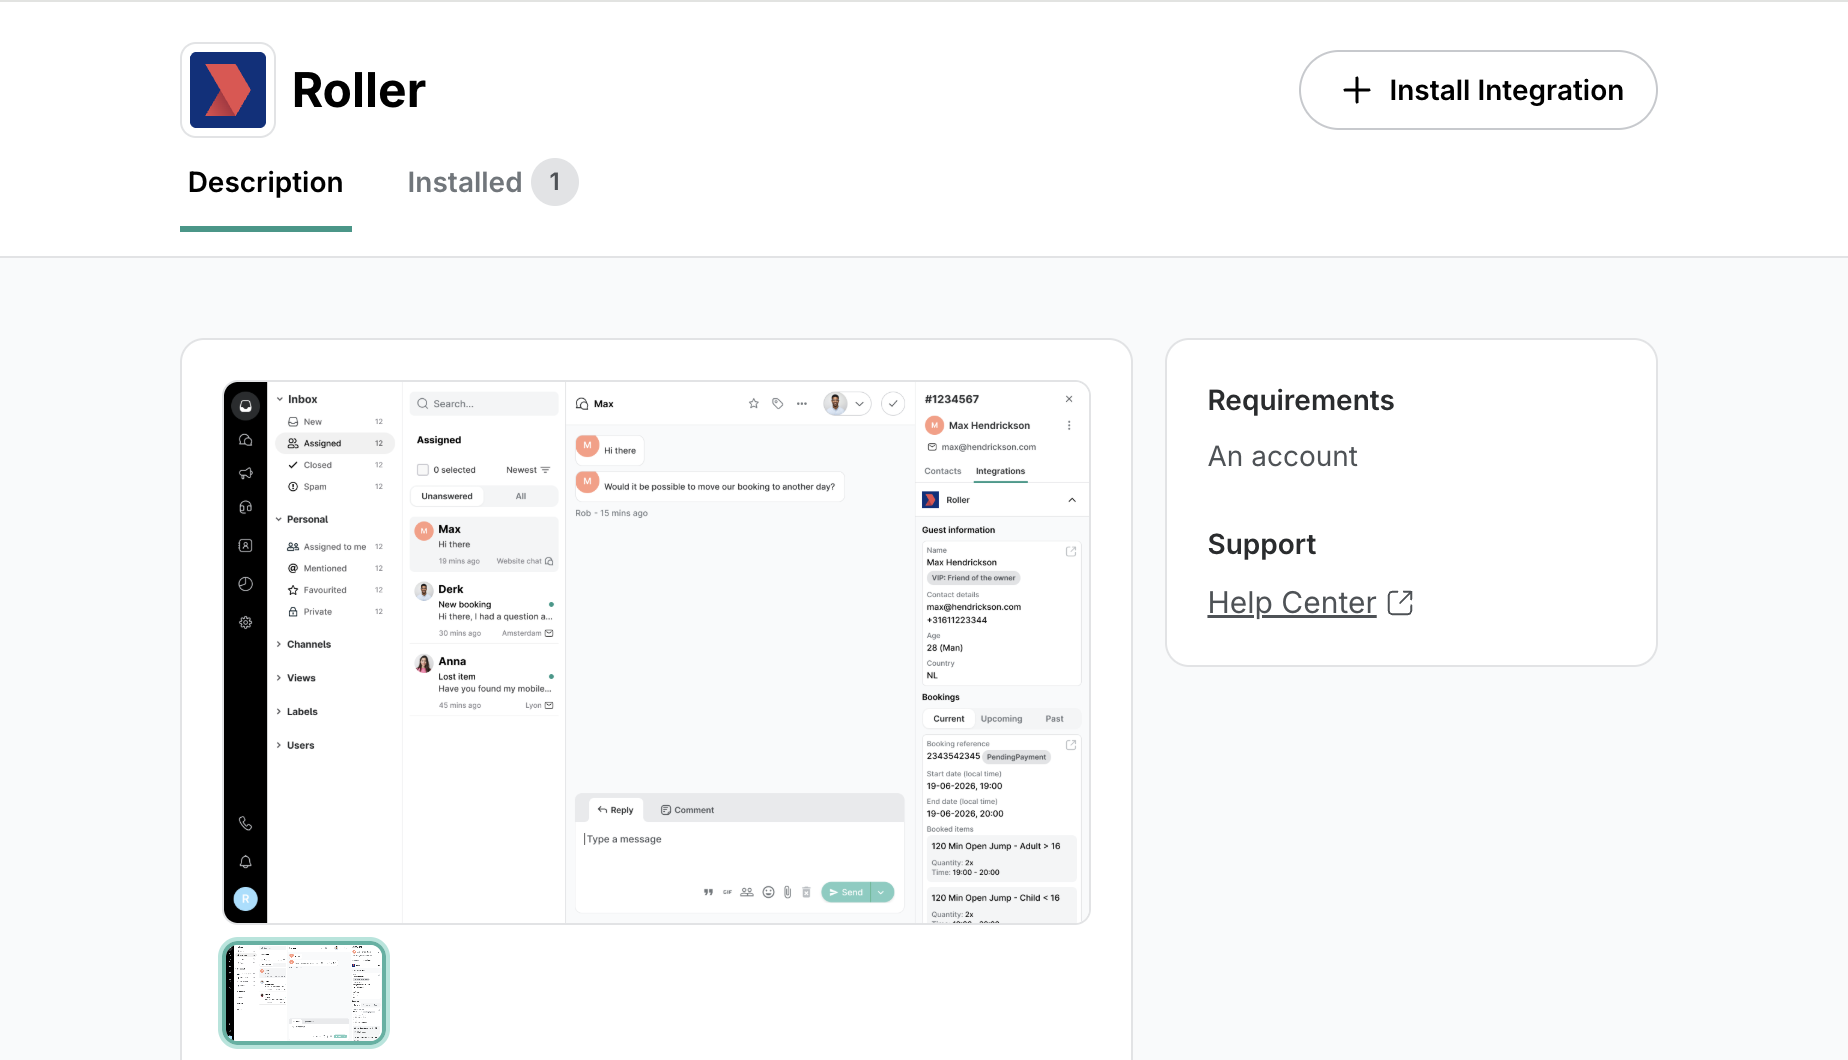Viewport: 1848px width, 1060px height.
Task: Select the Assigned inbox folder in preview
Action: point(335,443)
